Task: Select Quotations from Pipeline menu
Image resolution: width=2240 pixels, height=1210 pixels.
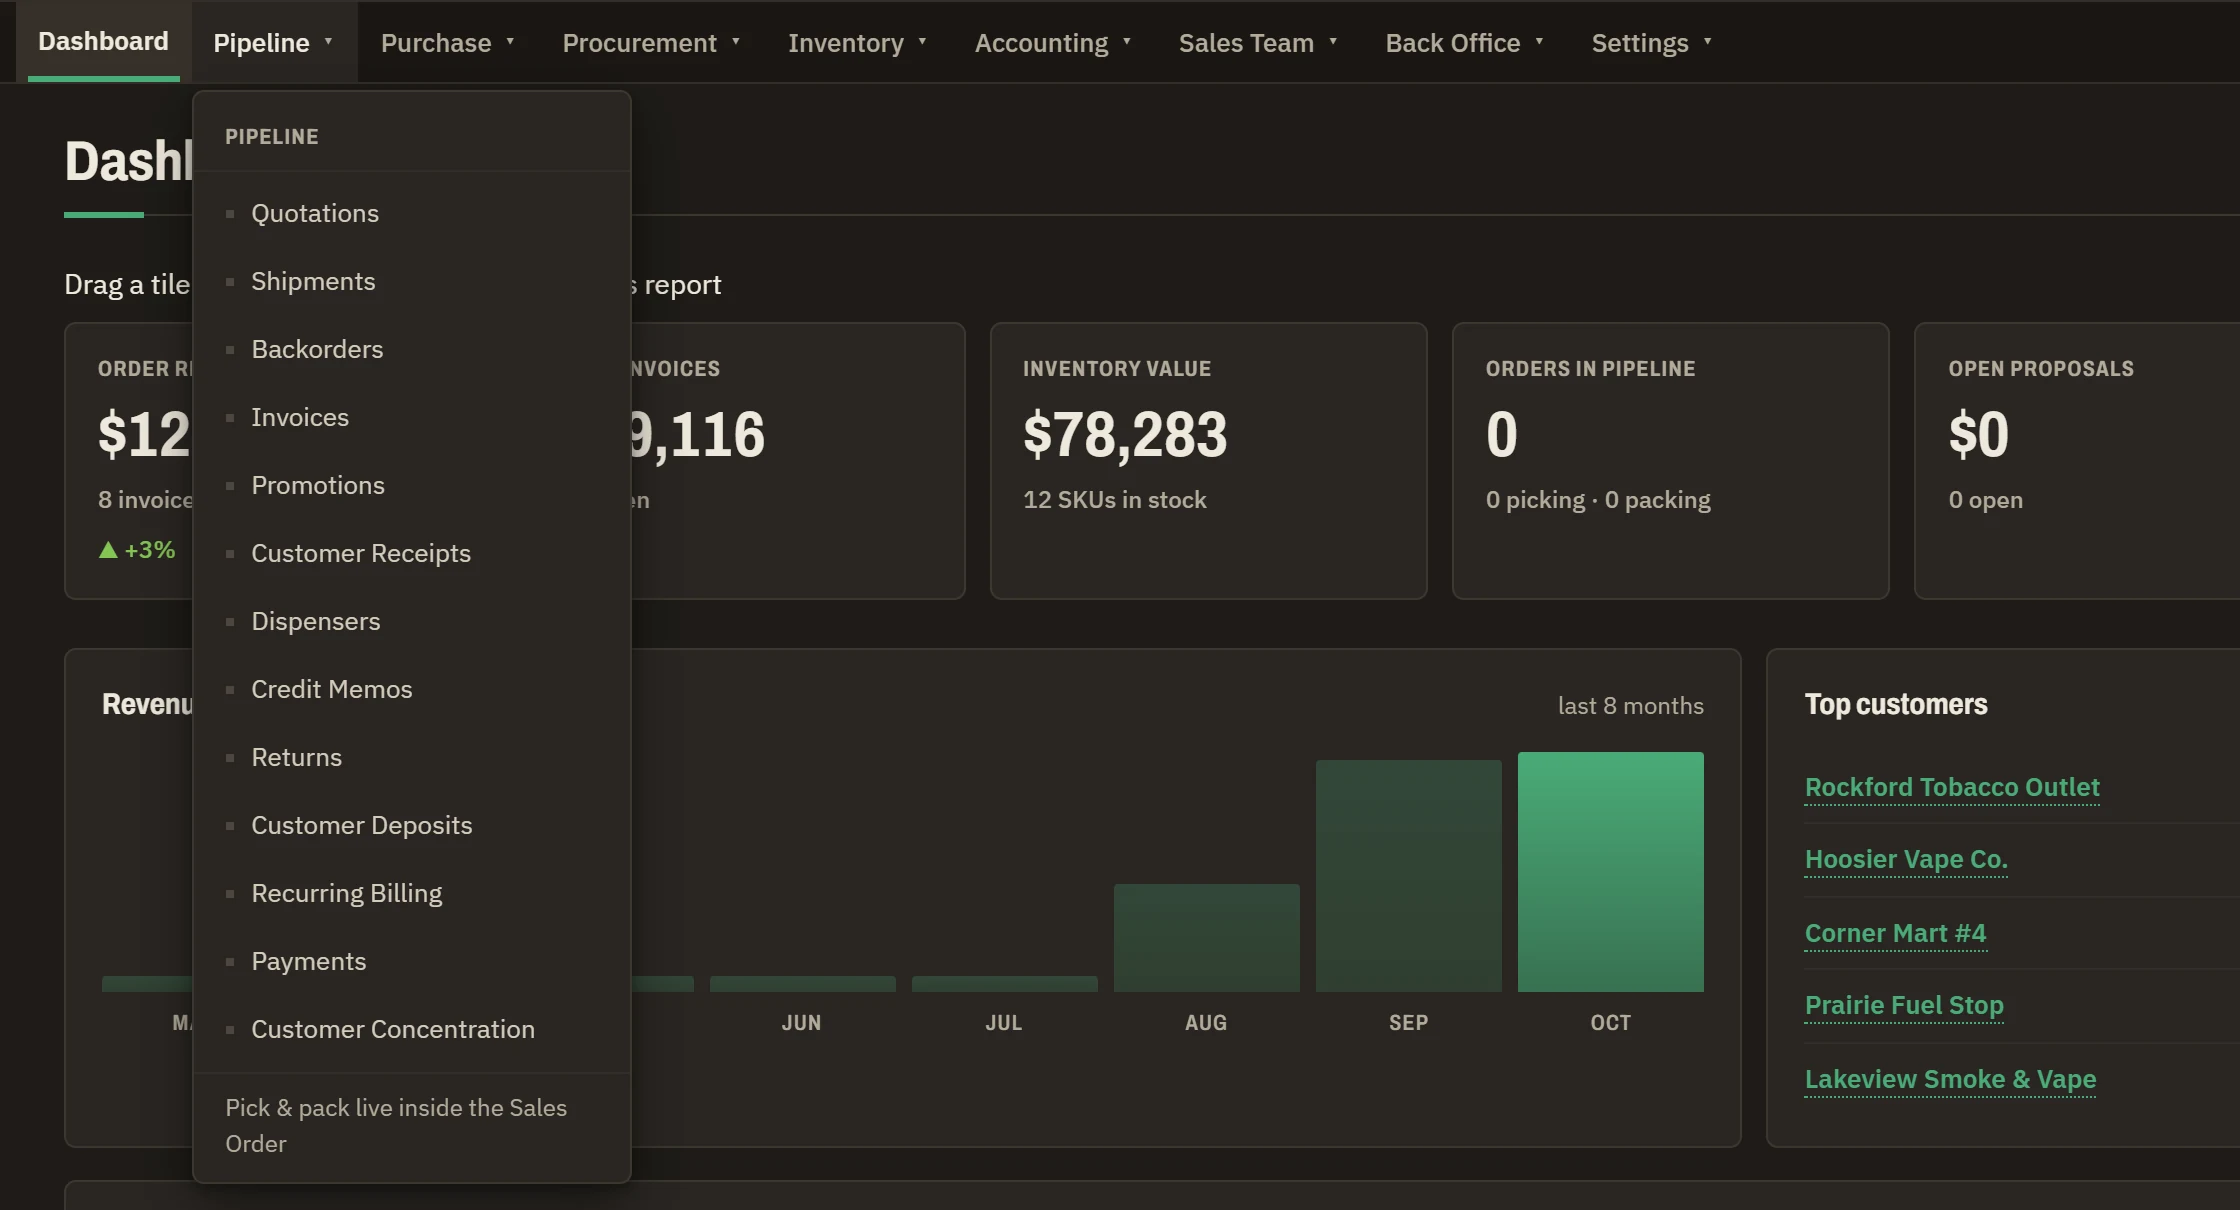Action: tap(411, 213)
